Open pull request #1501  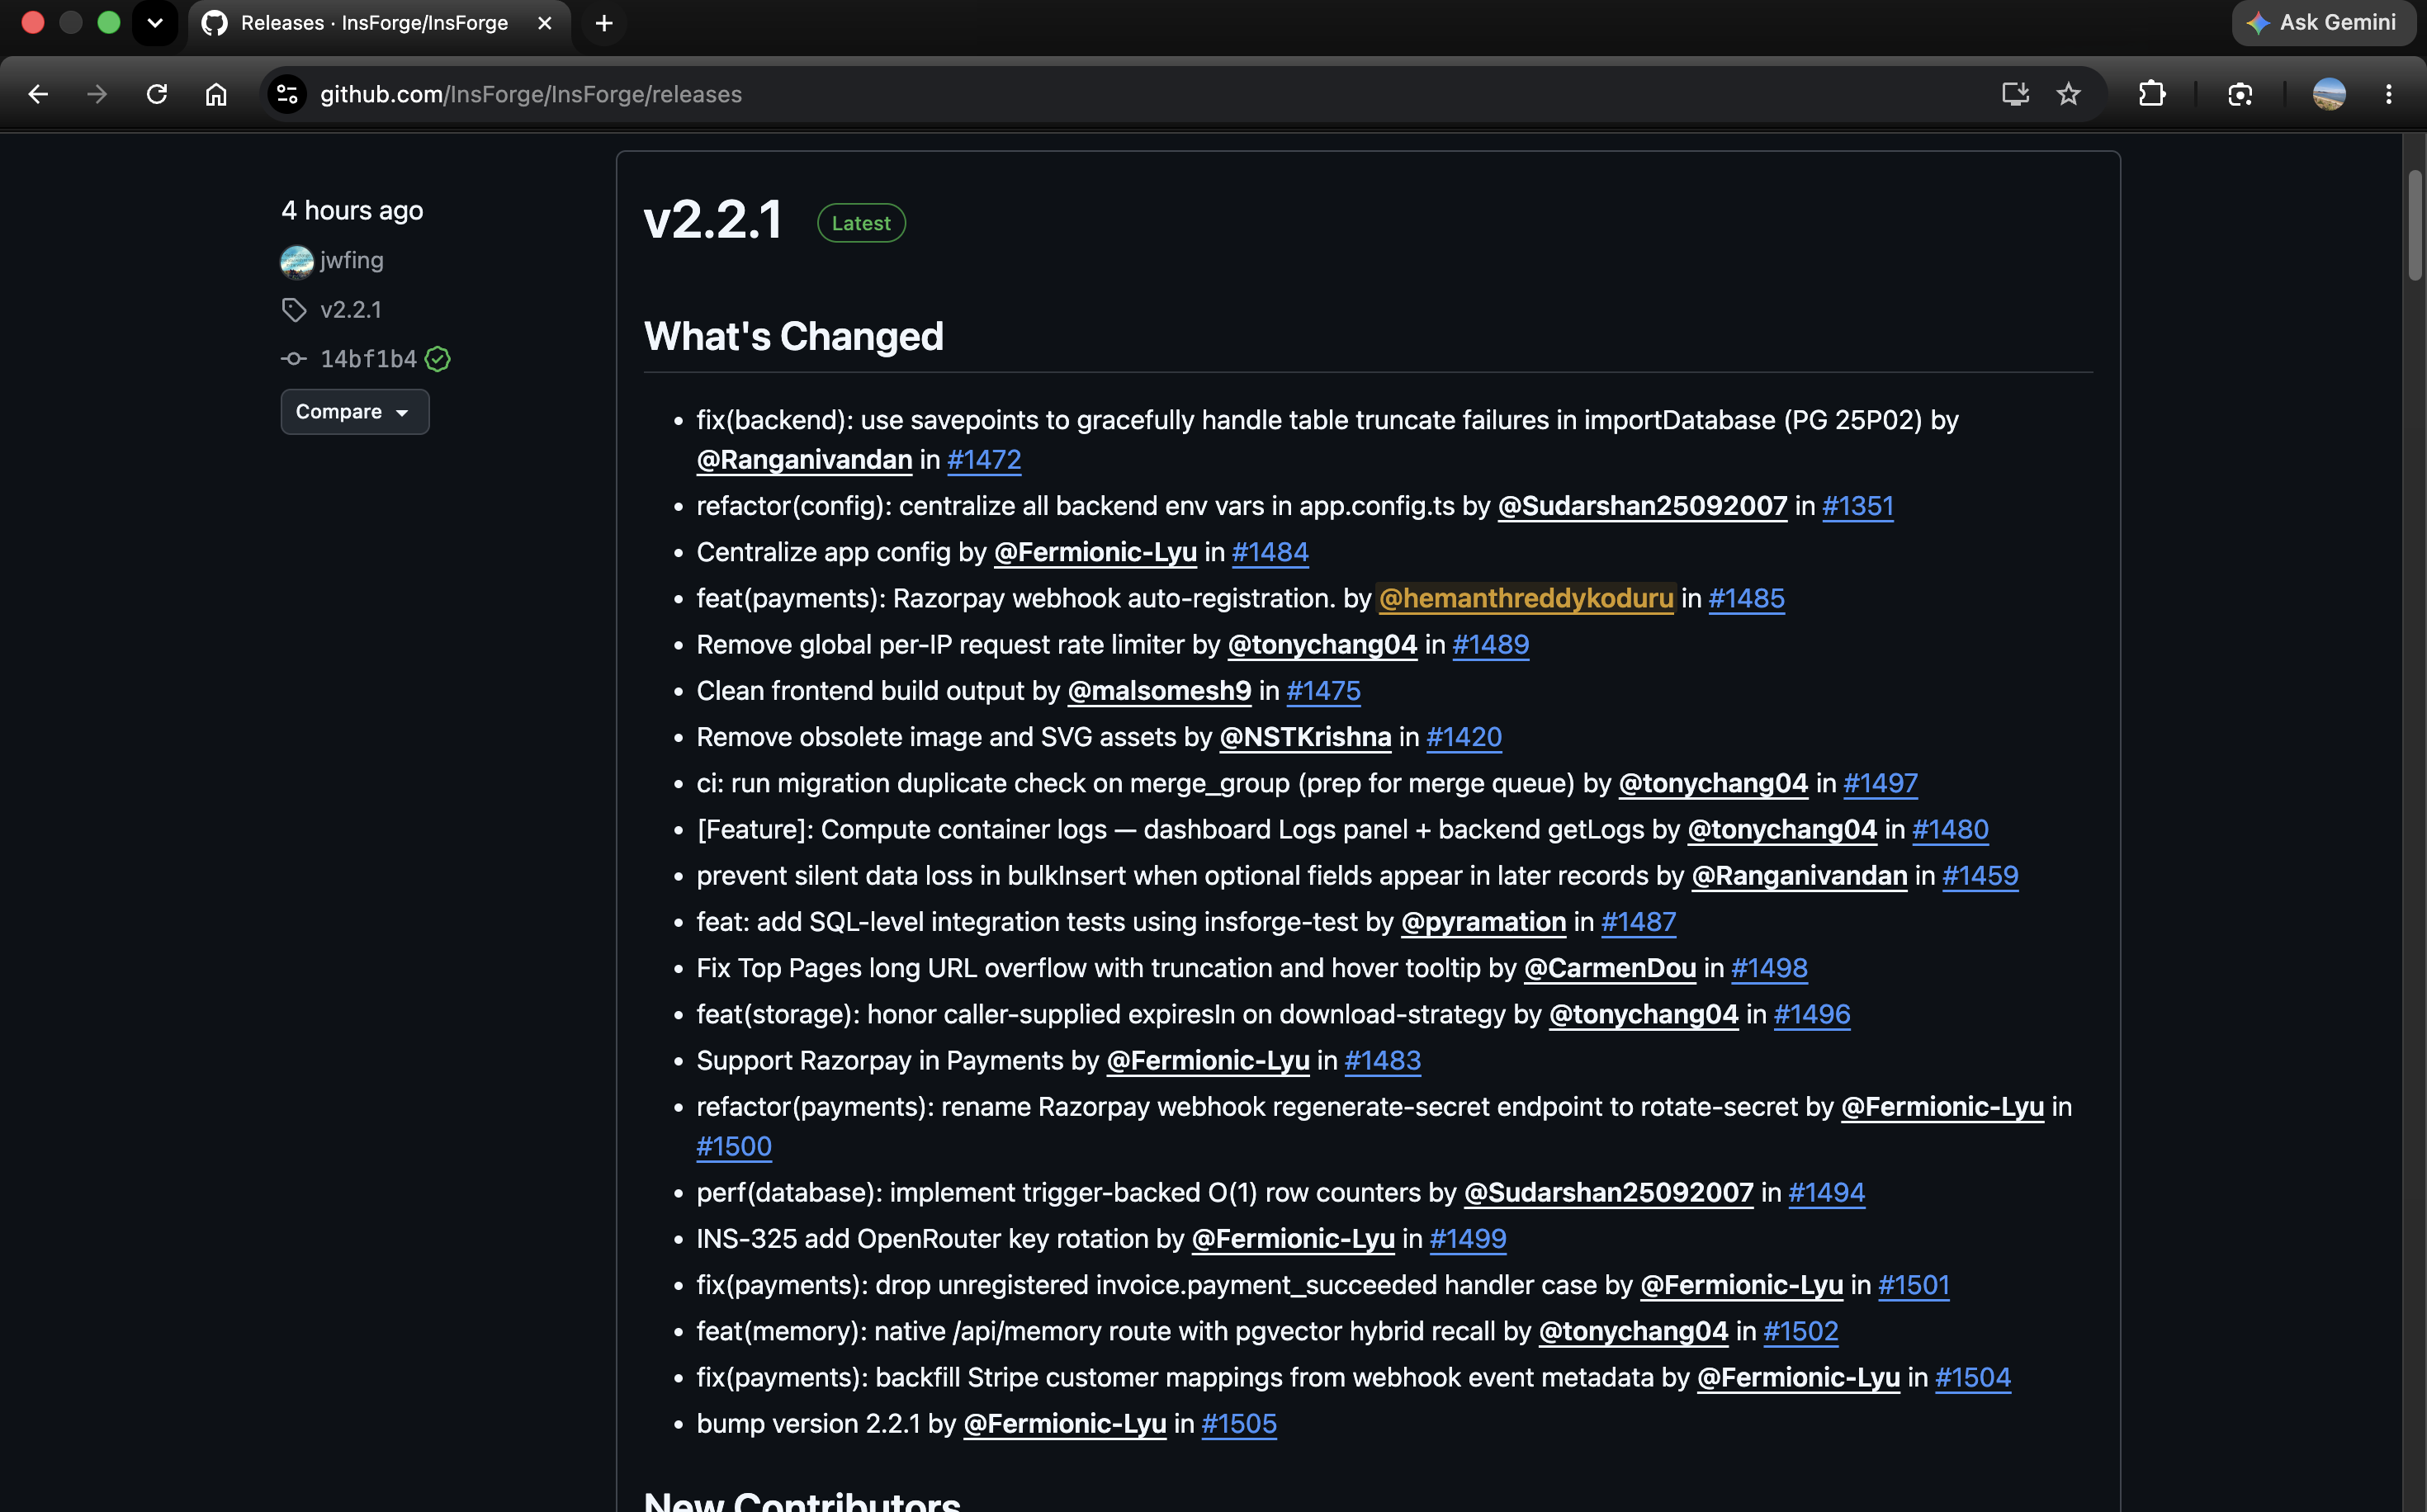[x=1914, y=1285]
